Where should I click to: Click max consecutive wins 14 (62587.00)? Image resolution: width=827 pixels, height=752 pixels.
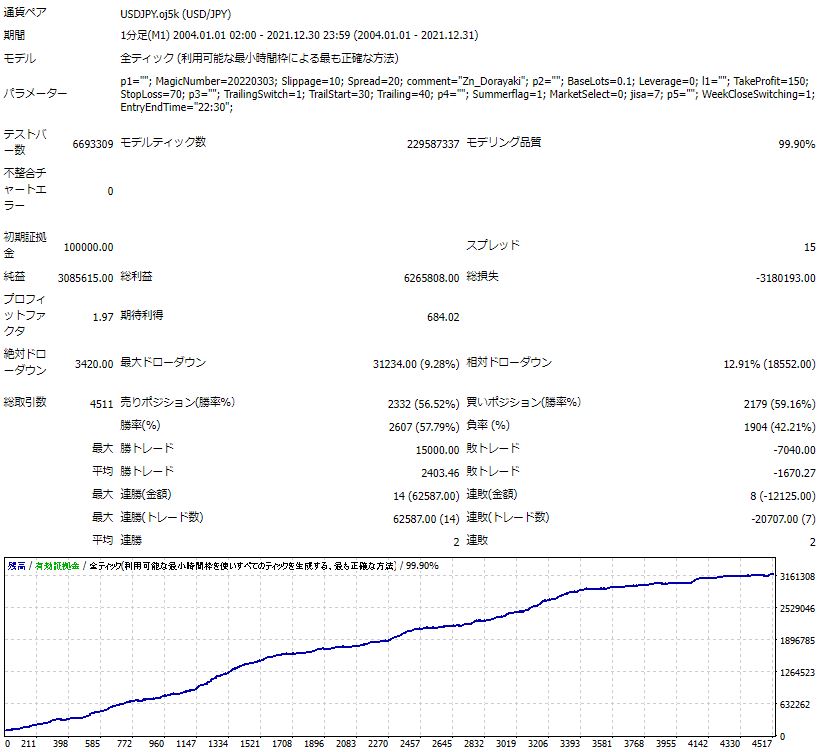(426, 496)
